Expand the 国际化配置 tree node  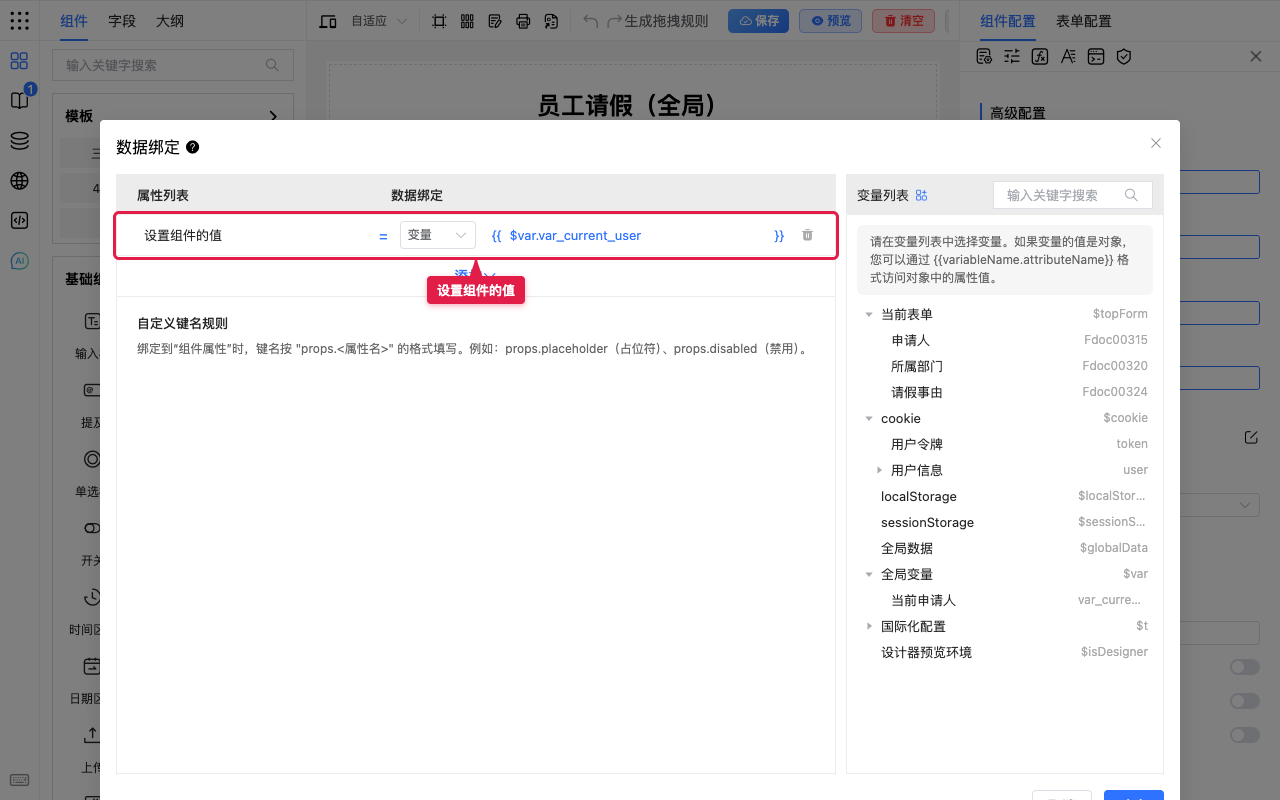tap(869, 626)
